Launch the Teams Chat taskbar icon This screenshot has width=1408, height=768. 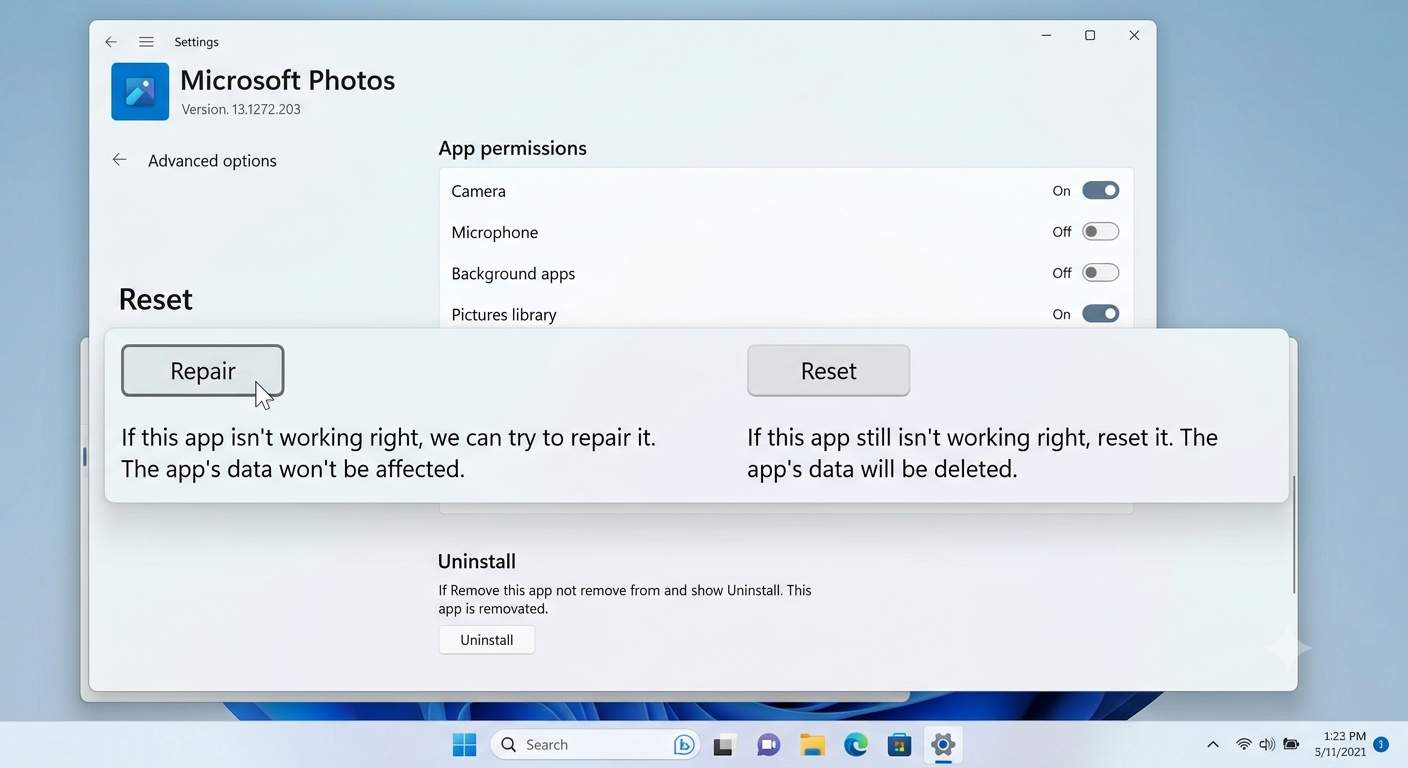coord(768,745)
